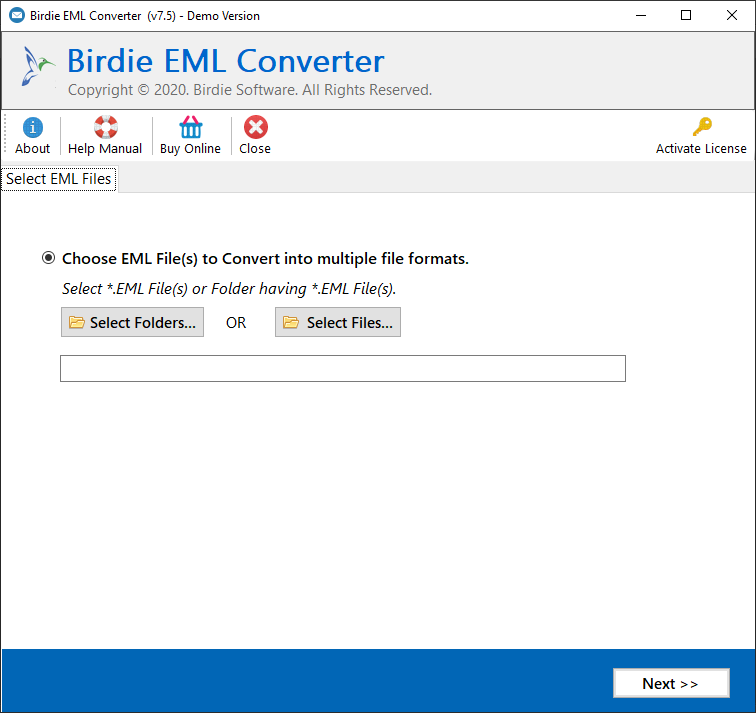
Task: Open the About info icon
Action: pos(32,128)
